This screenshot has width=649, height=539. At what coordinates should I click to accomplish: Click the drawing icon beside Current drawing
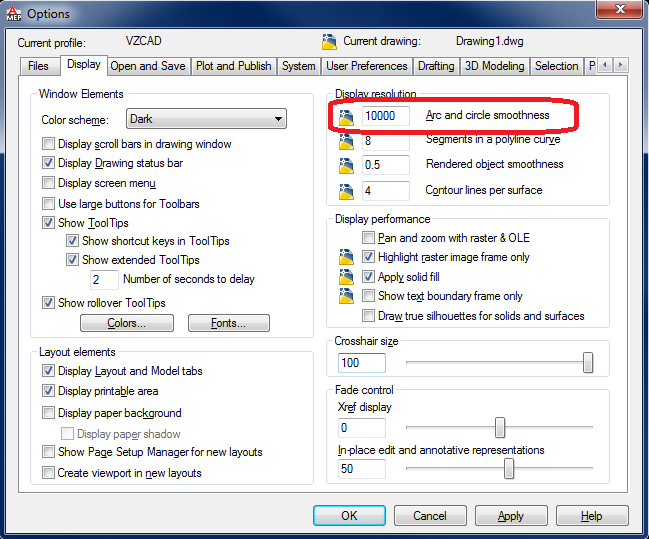329,42
